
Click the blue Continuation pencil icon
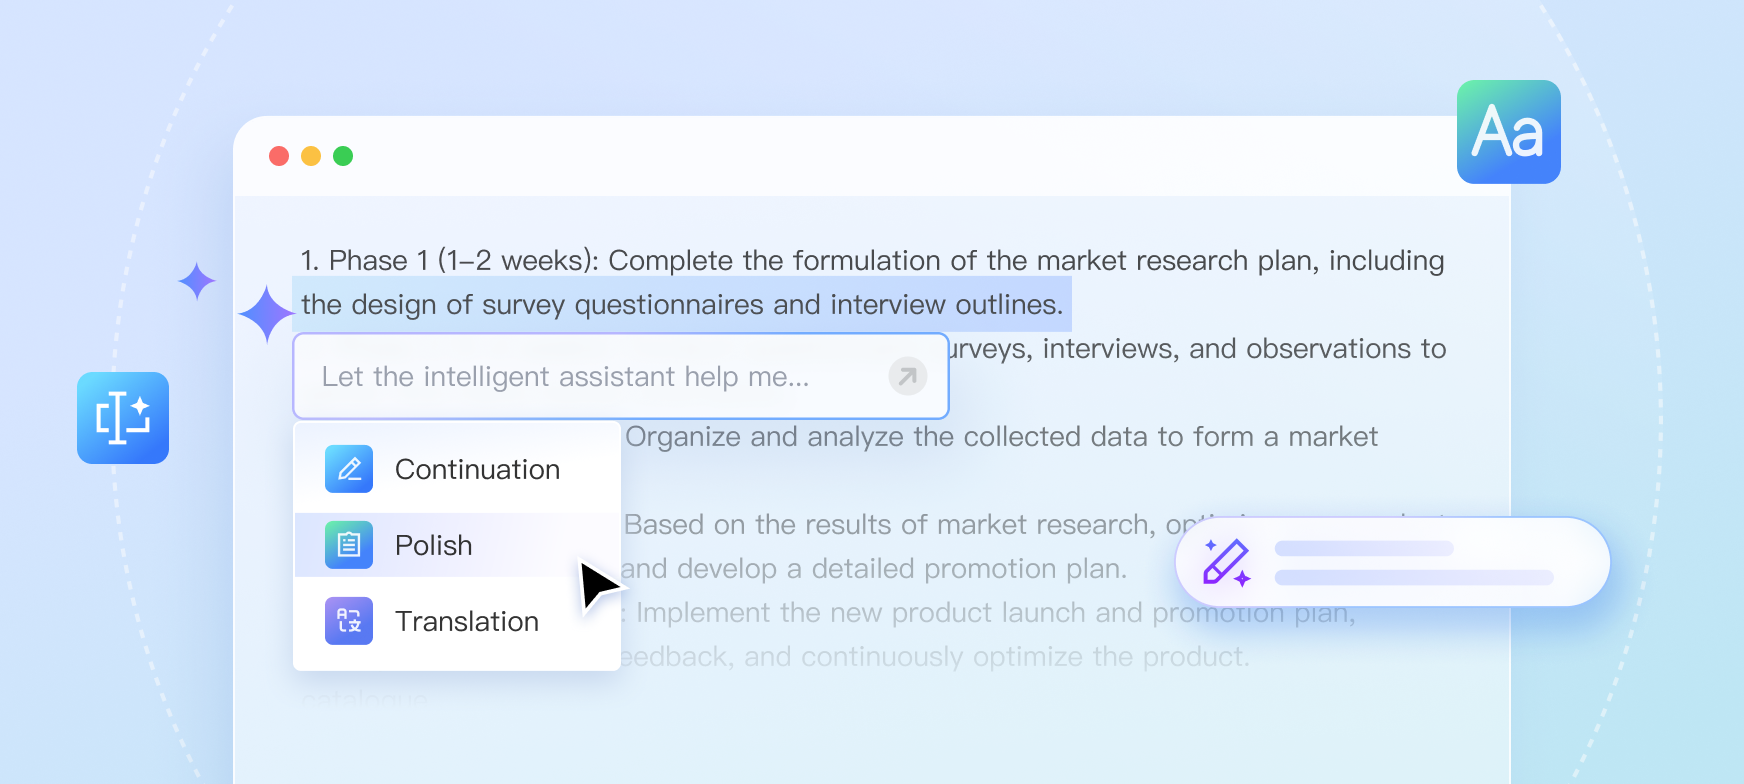point(349,469)
